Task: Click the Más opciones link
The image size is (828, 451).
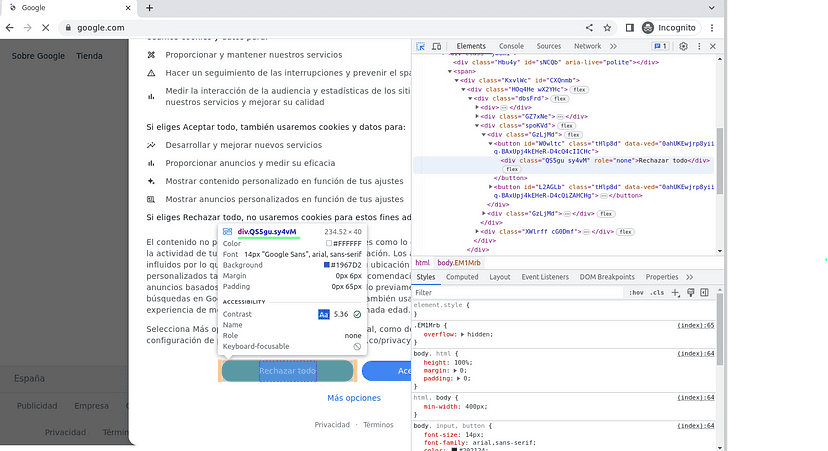Action: [354, 398]
